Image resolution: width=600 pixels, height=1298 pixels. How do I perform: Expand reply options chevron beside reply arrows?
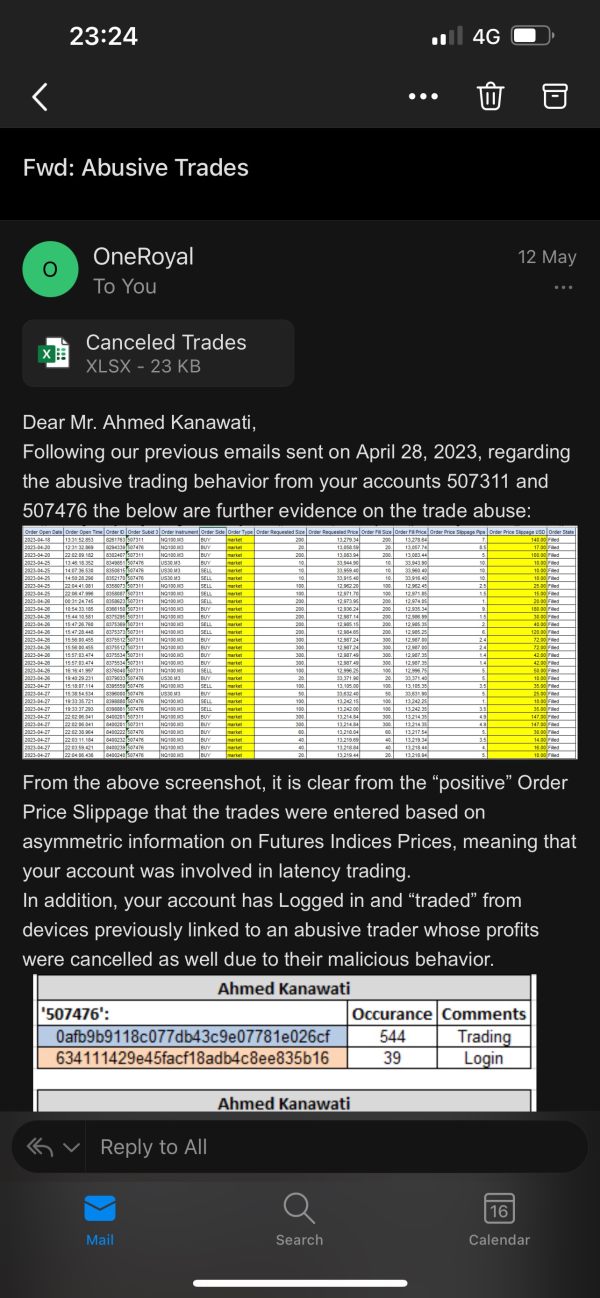(71, 1147)
